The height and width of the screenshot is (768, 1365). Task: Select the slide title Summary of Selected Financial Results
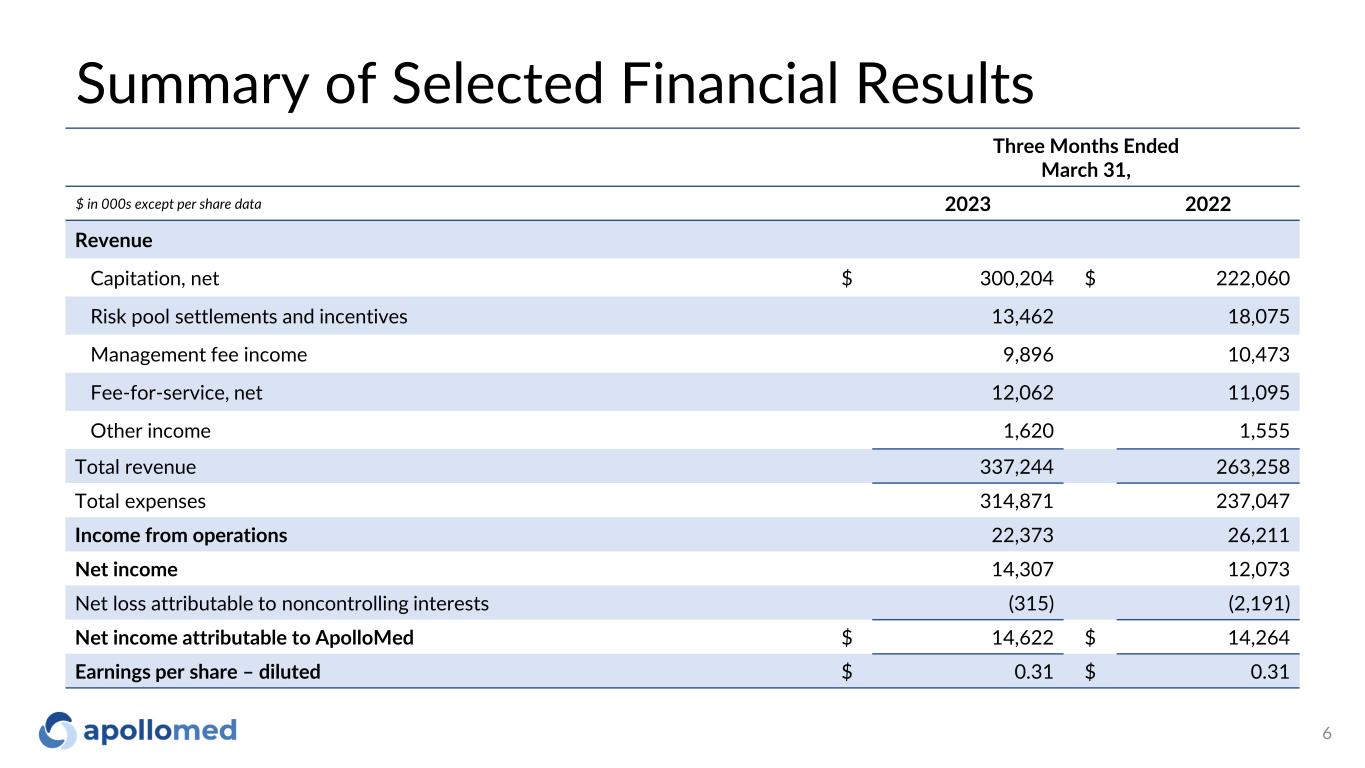[x=554, y=85]
